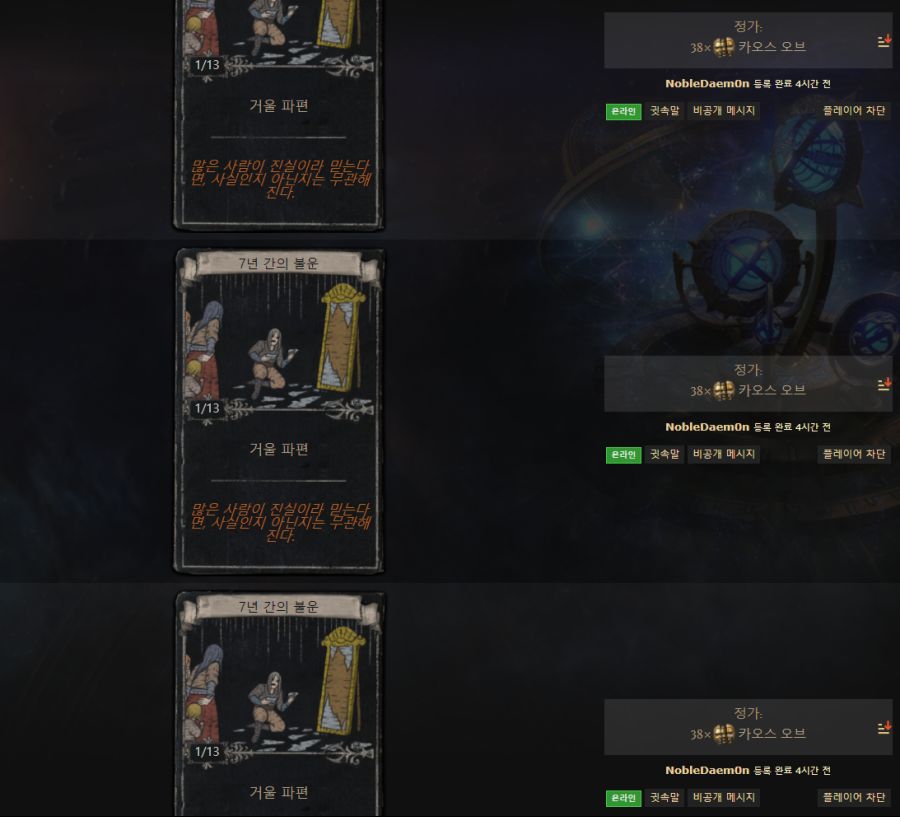Click the Chaos Orb icon in bottom listing
The image size is (900, 817).
[724, 734]
